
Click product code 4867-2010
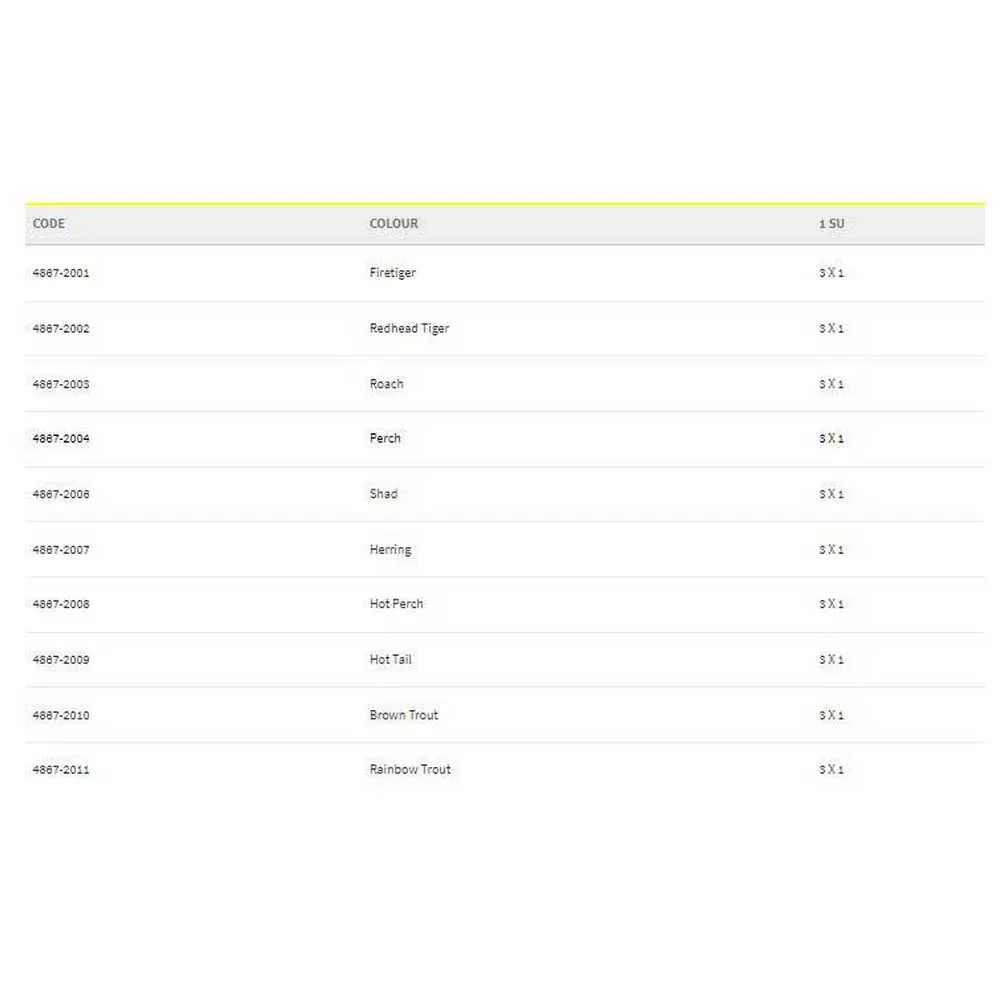pos(61,715)
